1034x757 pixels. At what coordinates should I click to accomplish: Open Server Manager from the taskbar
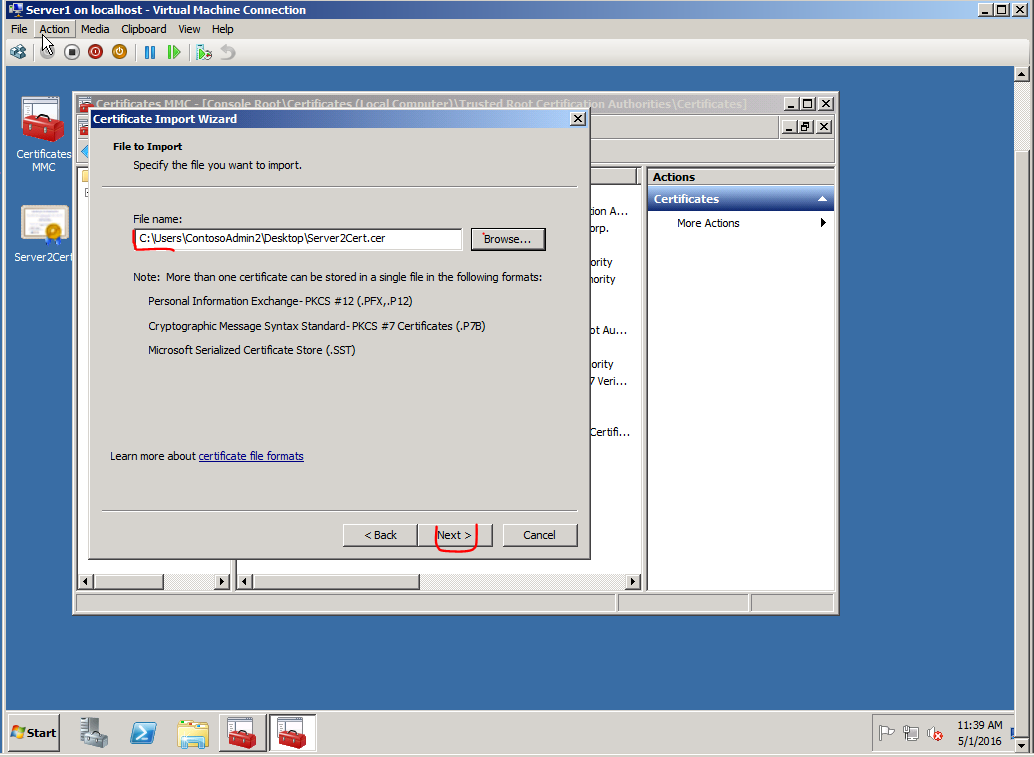click(x=94, y=733)
